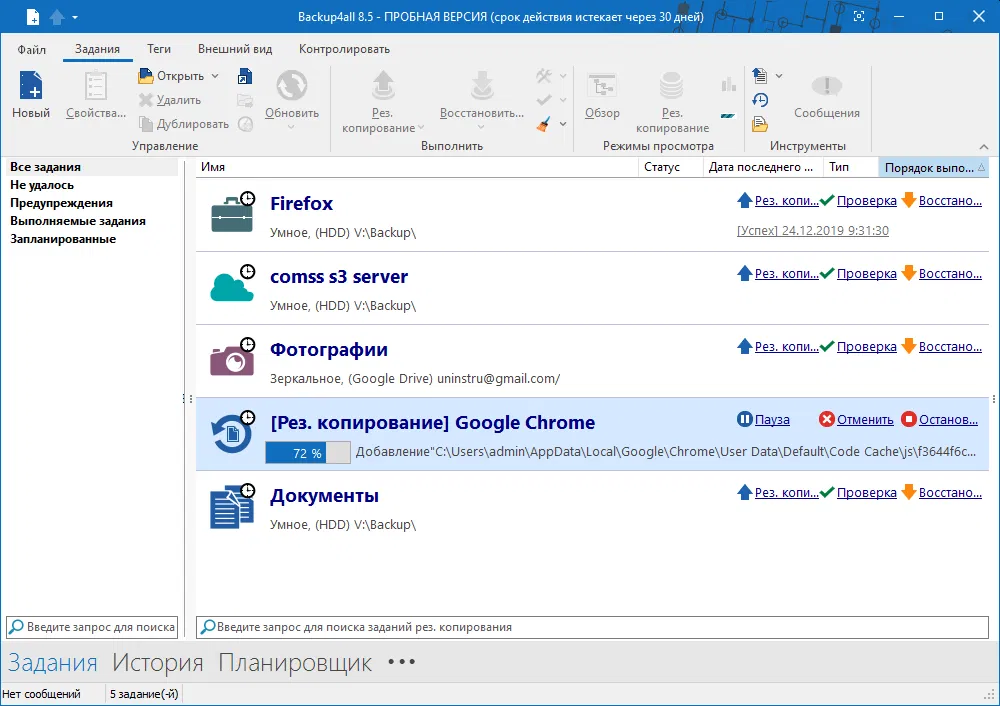1000x706 pixels.
Task: Expand the document tool dropdown in Инструменты
Action: pyautogui.click(x=779, y=76)
